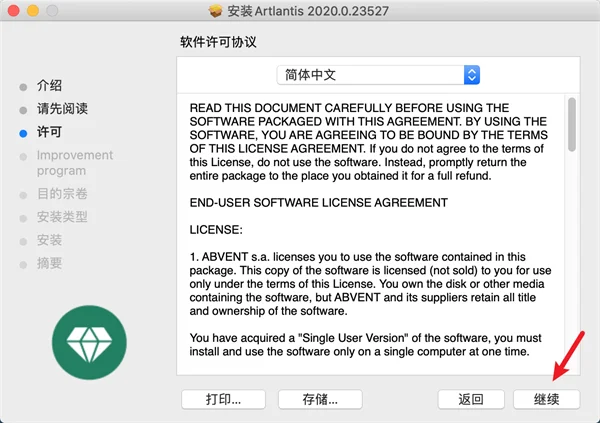Click the 打印... print button
Screen dimensions: 600x423
(223, 399)
